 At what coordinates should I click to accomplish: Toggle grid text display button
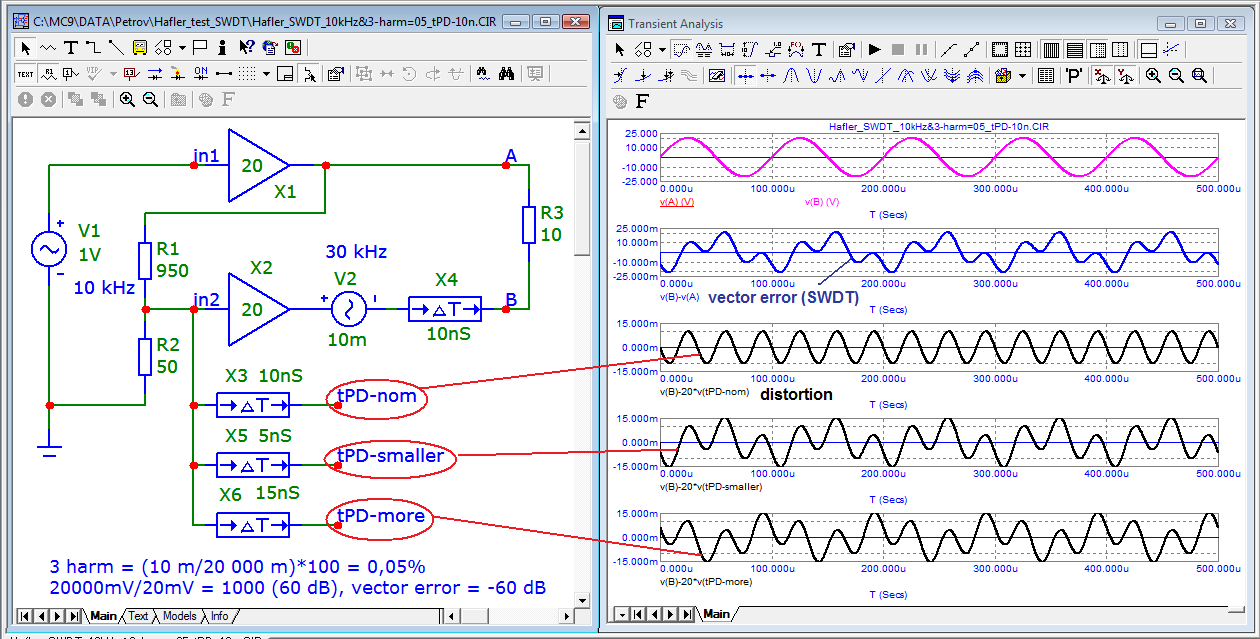25,74
